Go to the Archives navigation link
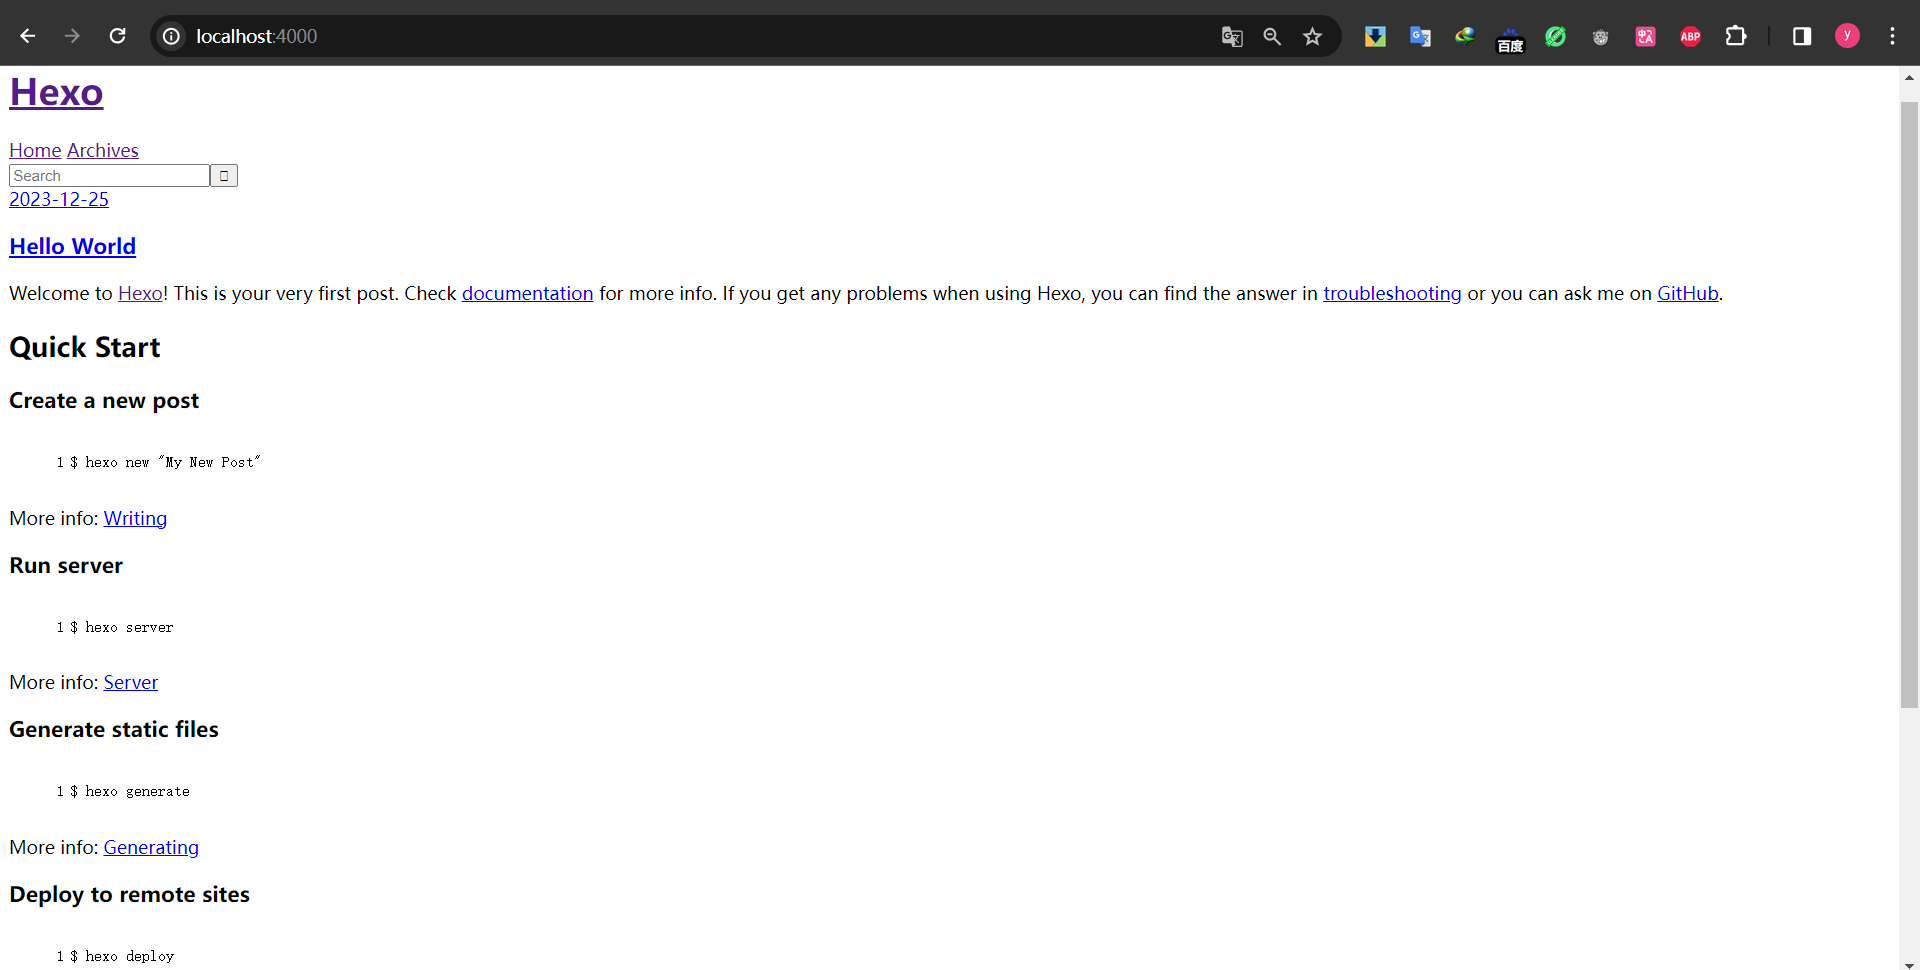The width and height of the screenshot is (1920, 970). (x=102, y=150)
